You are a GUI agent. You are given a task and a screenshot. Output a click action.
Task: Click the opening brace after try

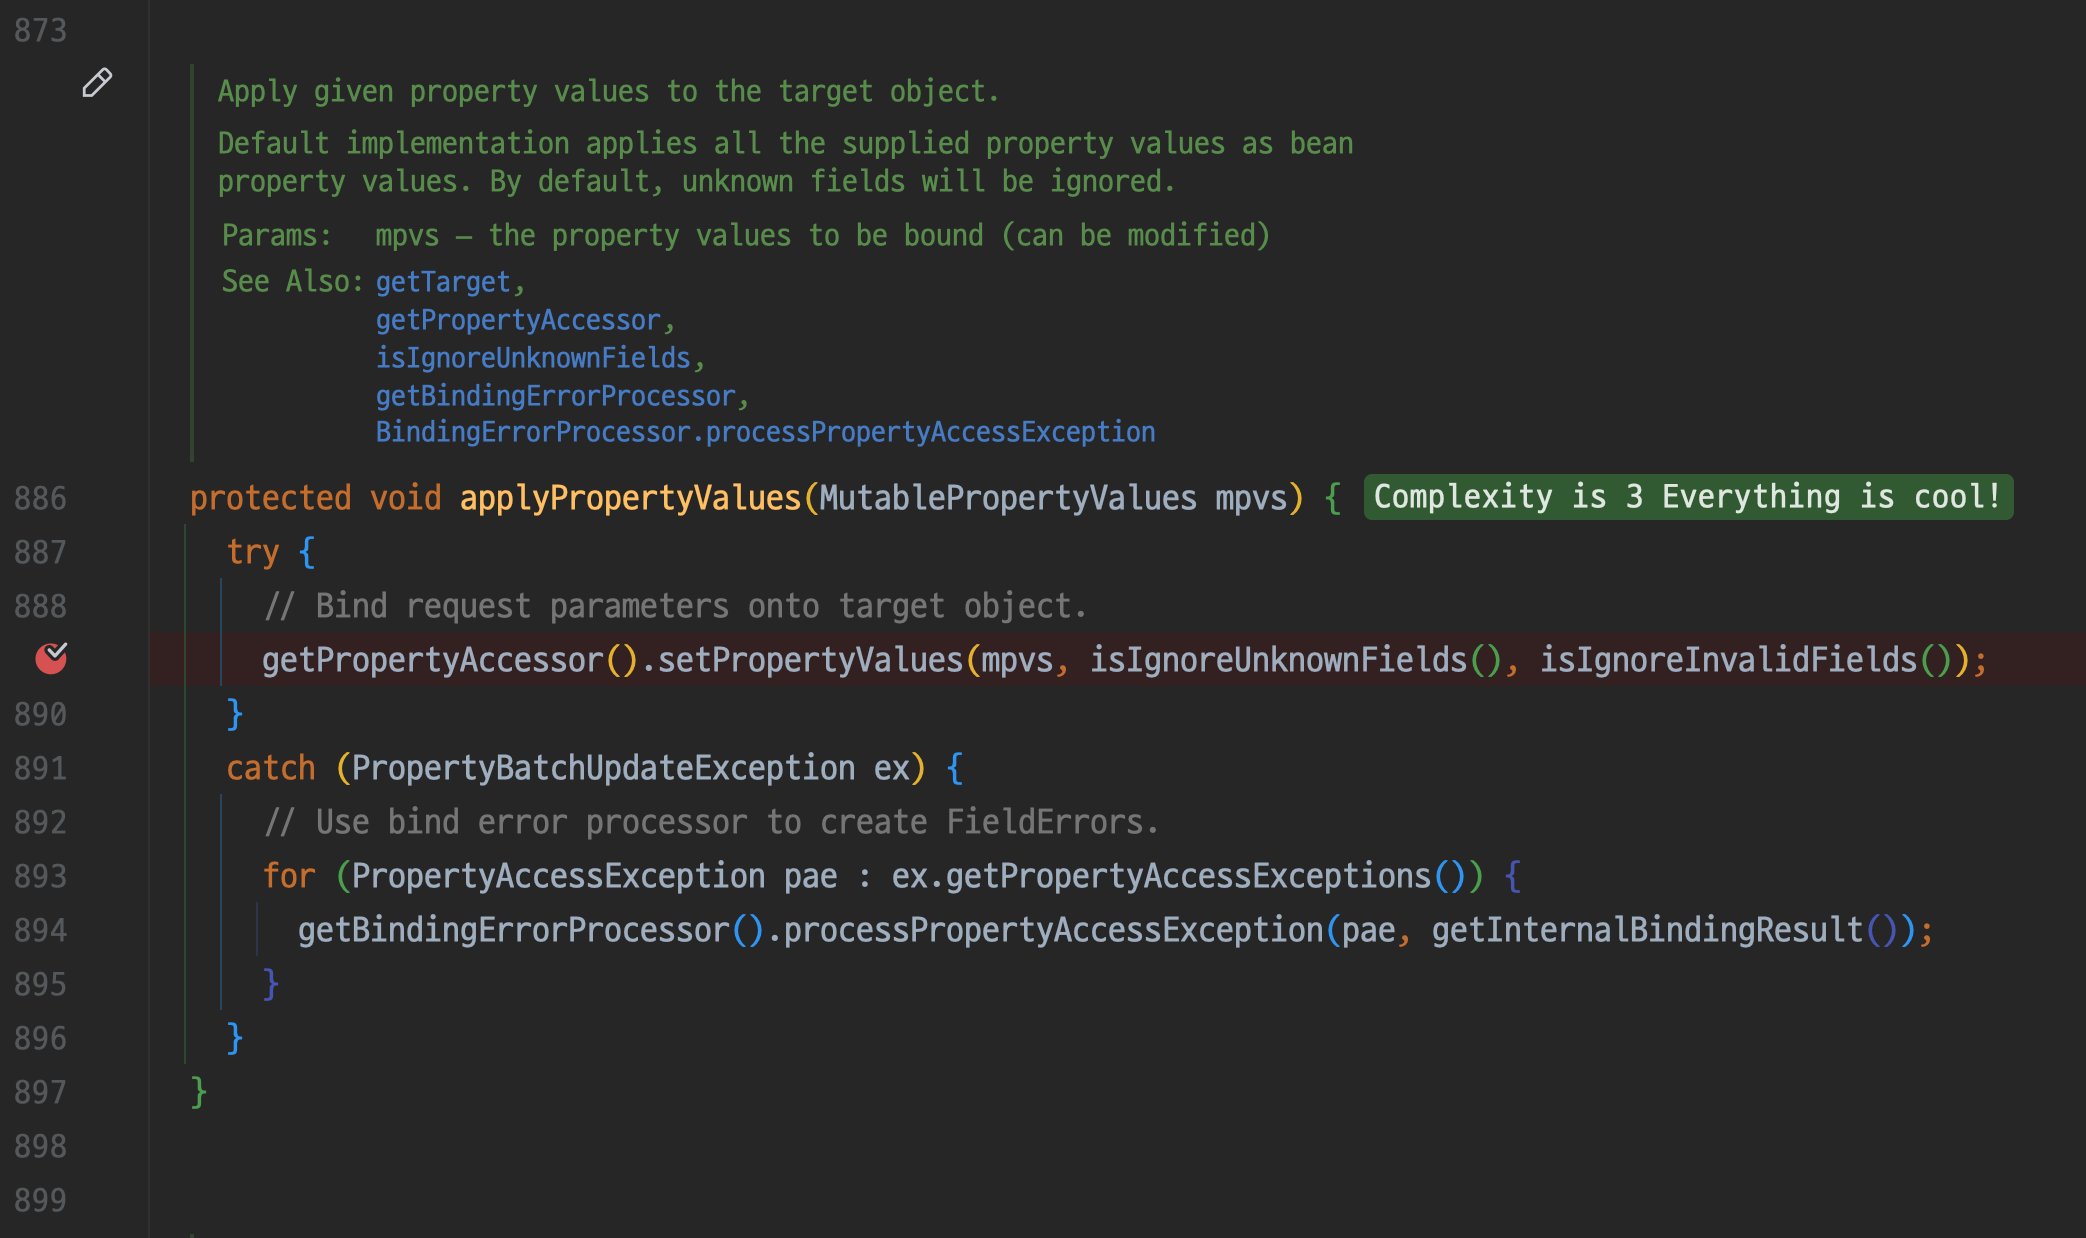[x=307, y=552]
